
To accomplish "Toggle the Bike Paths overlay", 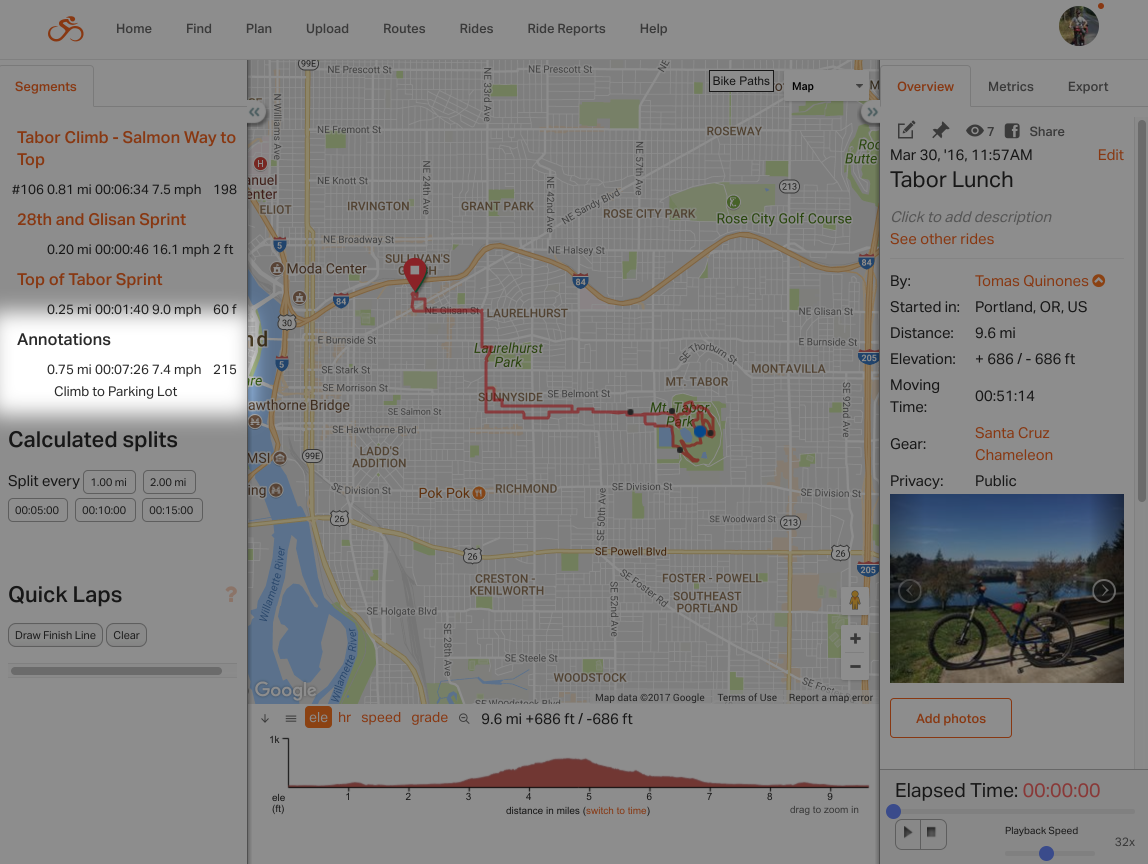I will [x=741, y=81].
